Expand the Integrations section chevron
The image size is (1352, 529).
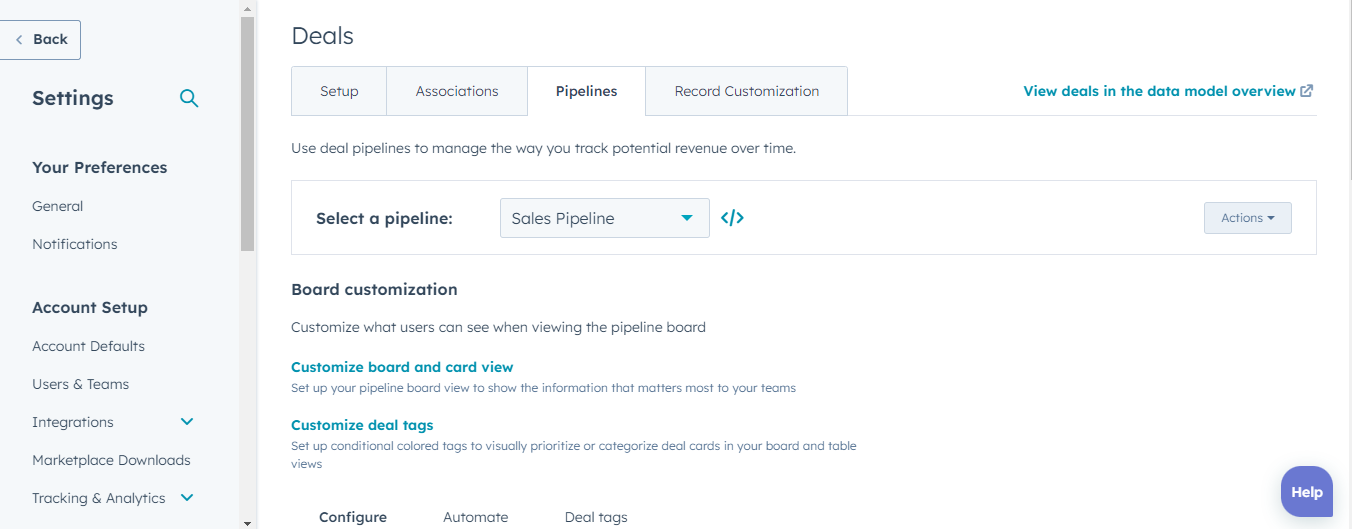pos(187,422)
